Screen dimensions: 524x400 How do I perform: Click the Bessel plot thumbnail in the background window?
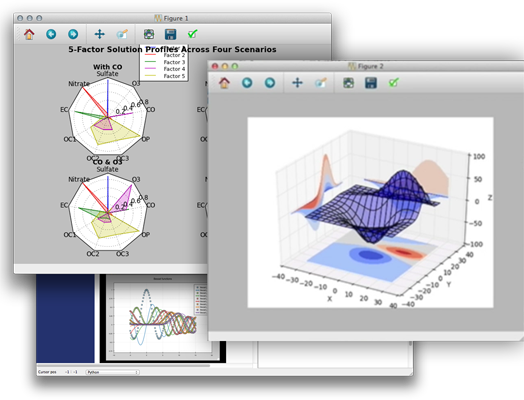point(163,317)
